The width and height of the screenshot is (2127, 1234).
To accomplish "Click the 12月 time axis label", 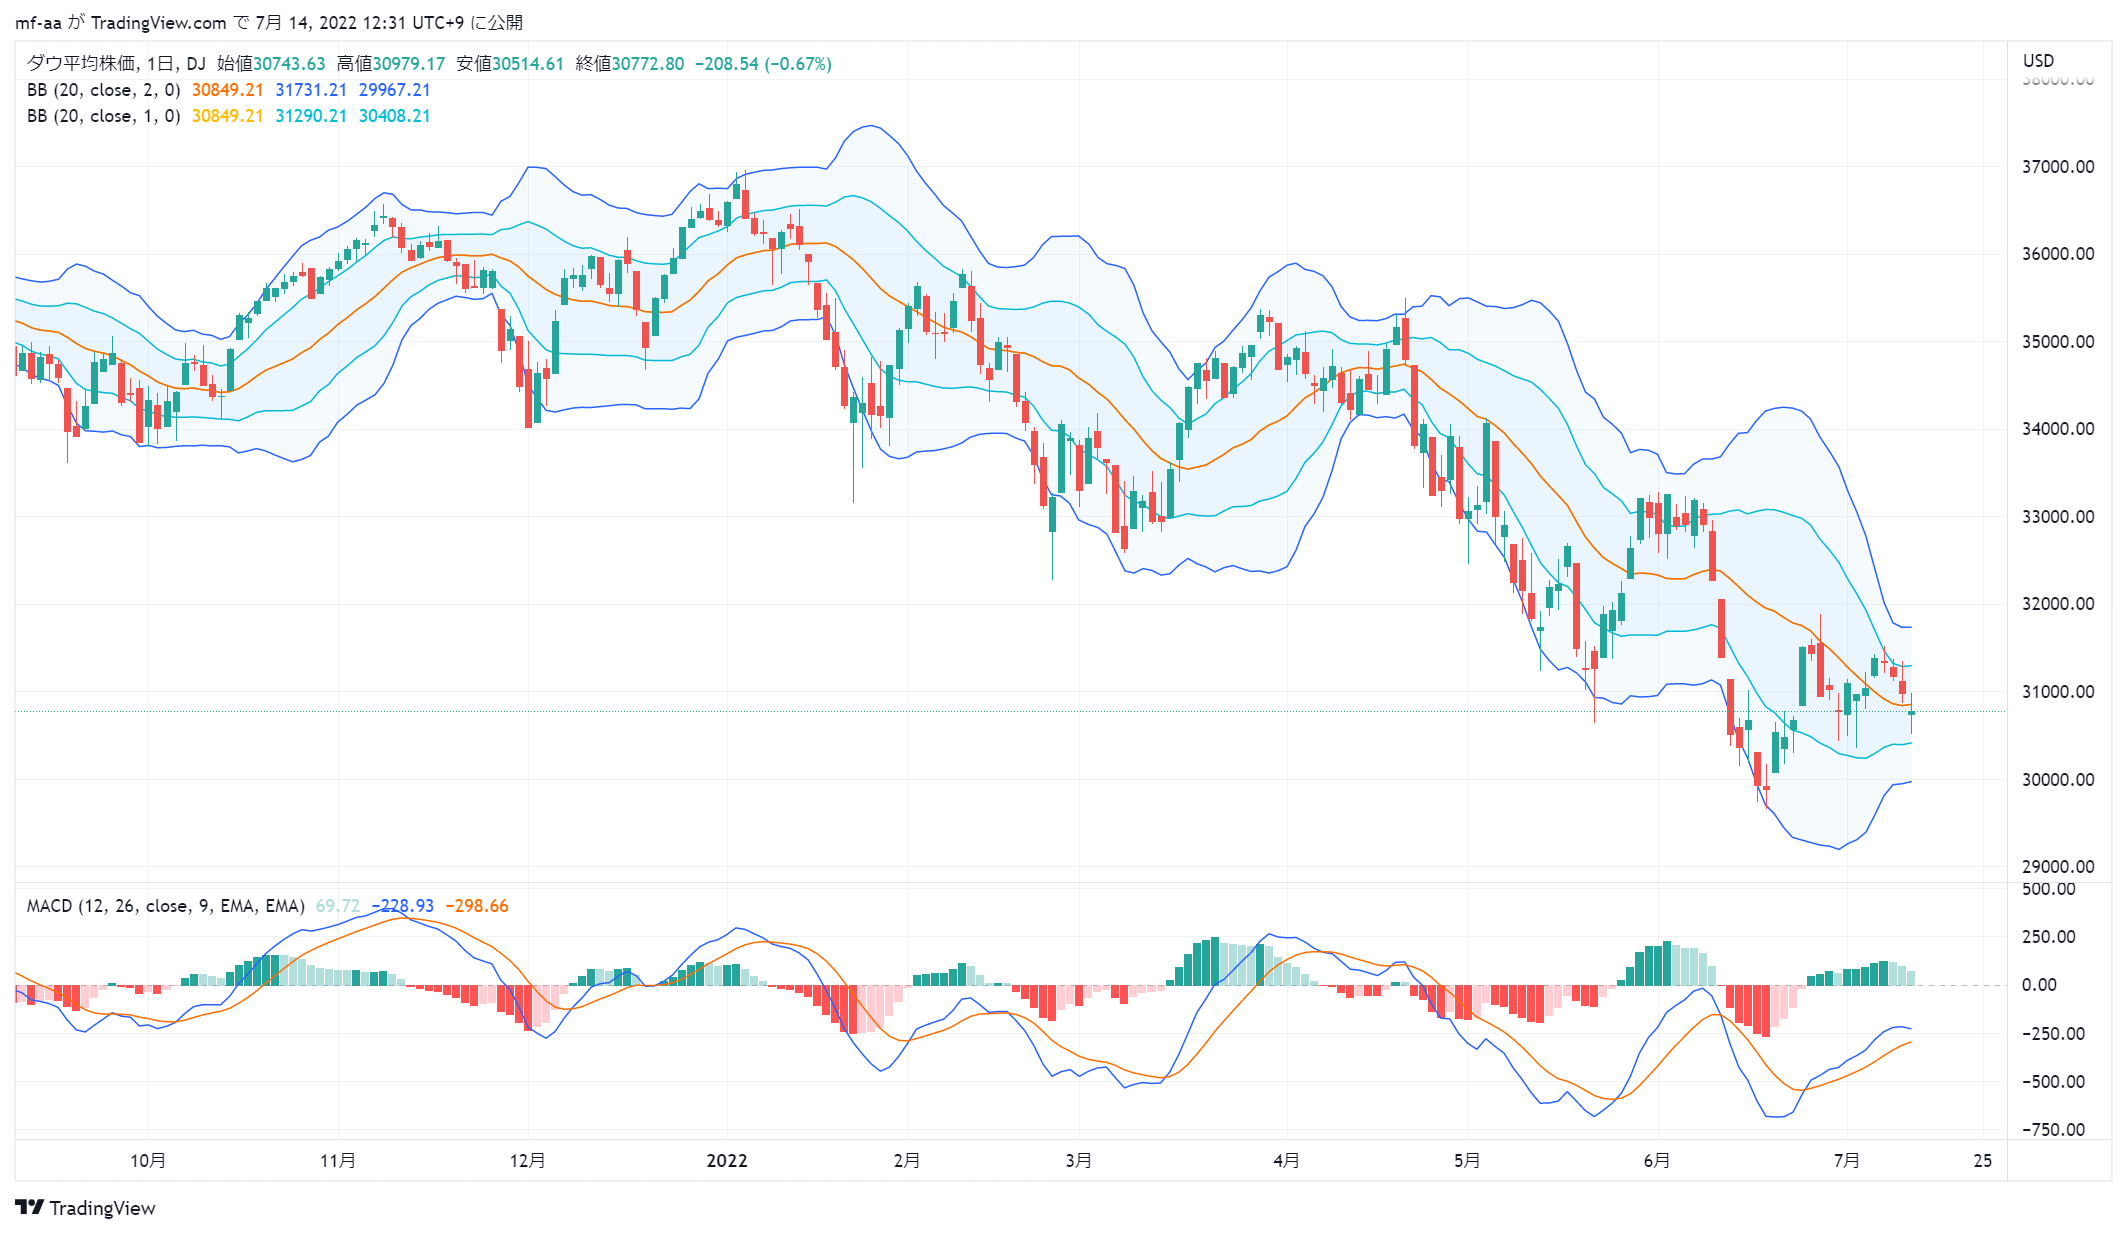I will tap(528, 1161).
